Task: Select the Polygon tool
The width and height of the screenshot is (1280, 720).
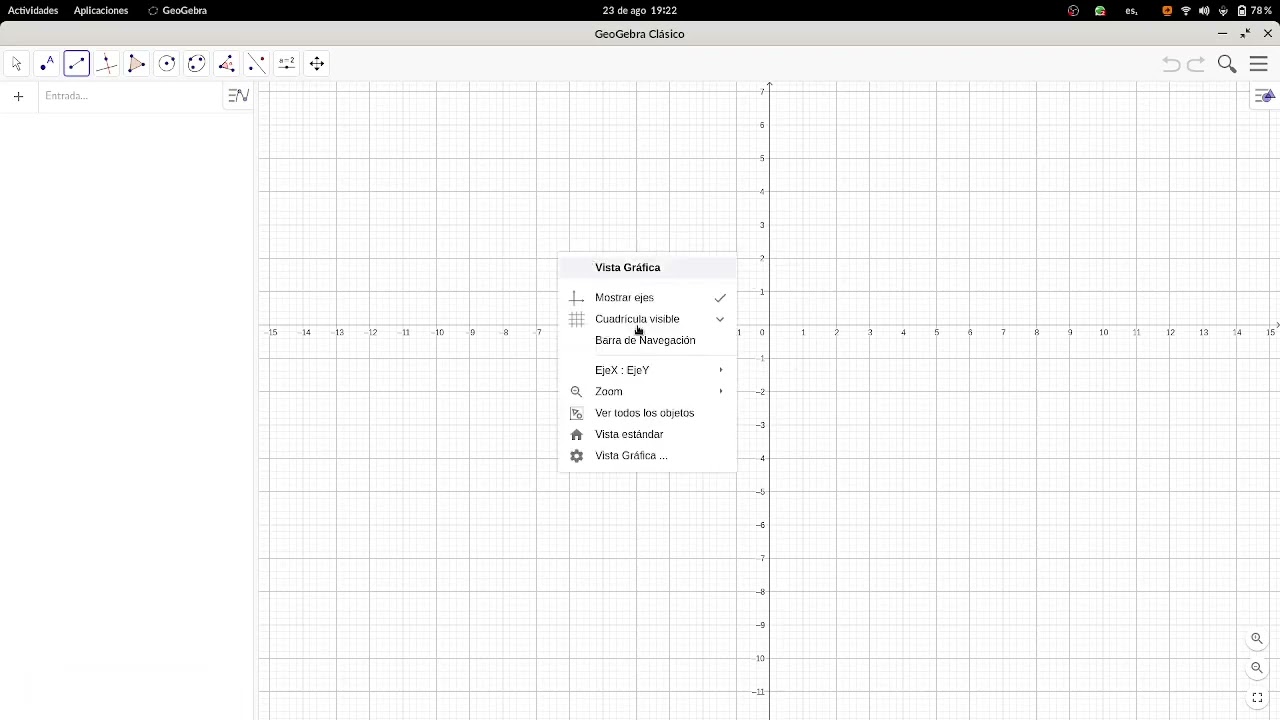Action: [137, 64]
